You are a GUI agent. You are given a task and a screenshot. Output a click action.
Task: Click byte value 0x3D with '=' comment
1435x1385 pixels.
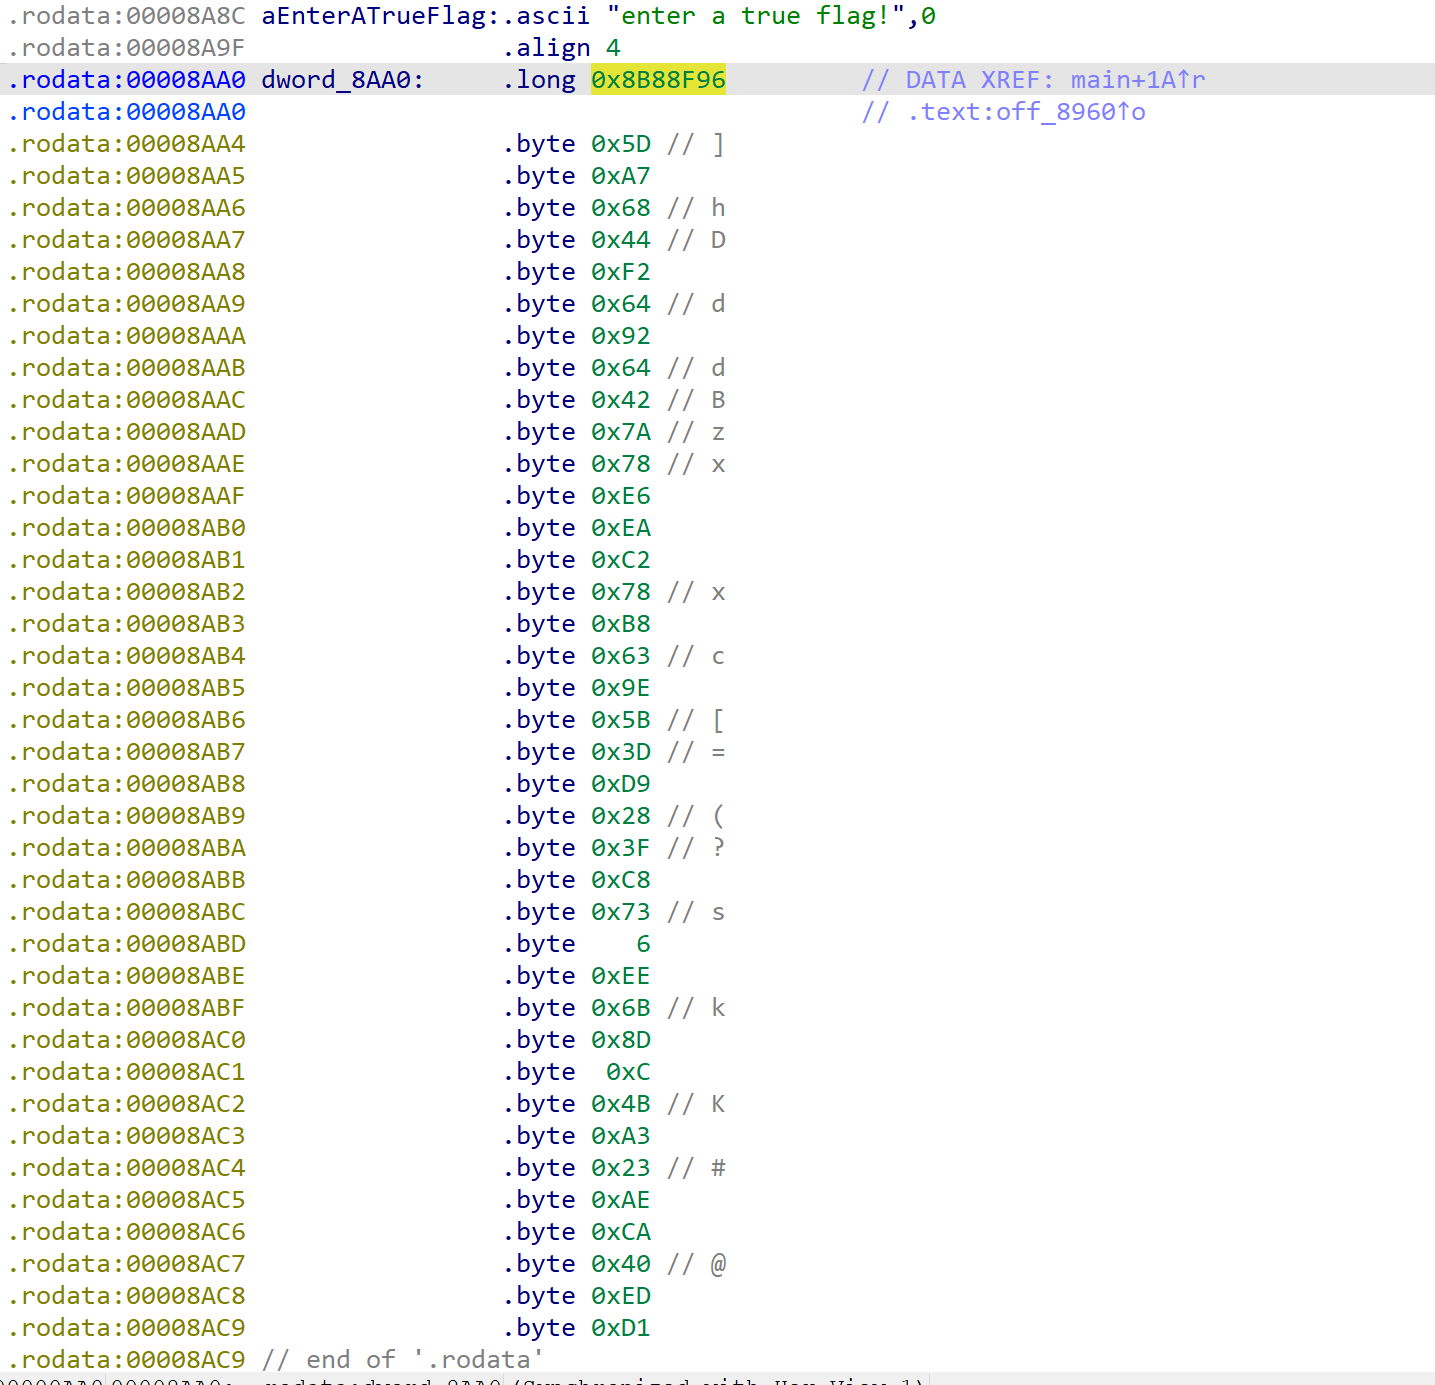(620, 752)
